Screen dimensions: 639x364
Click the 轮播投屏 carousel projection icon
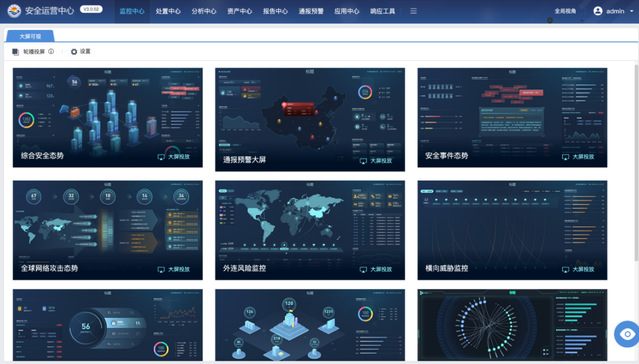coord(15,52)
